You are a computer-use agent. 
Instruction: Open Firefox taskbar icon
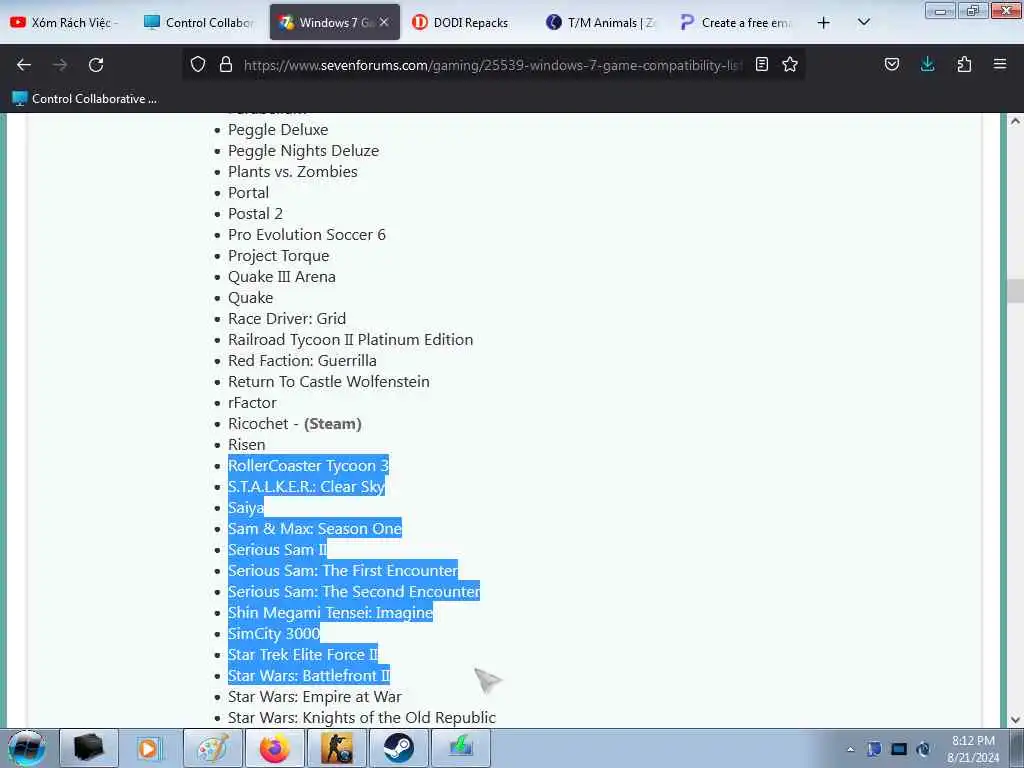pos(274,748)
